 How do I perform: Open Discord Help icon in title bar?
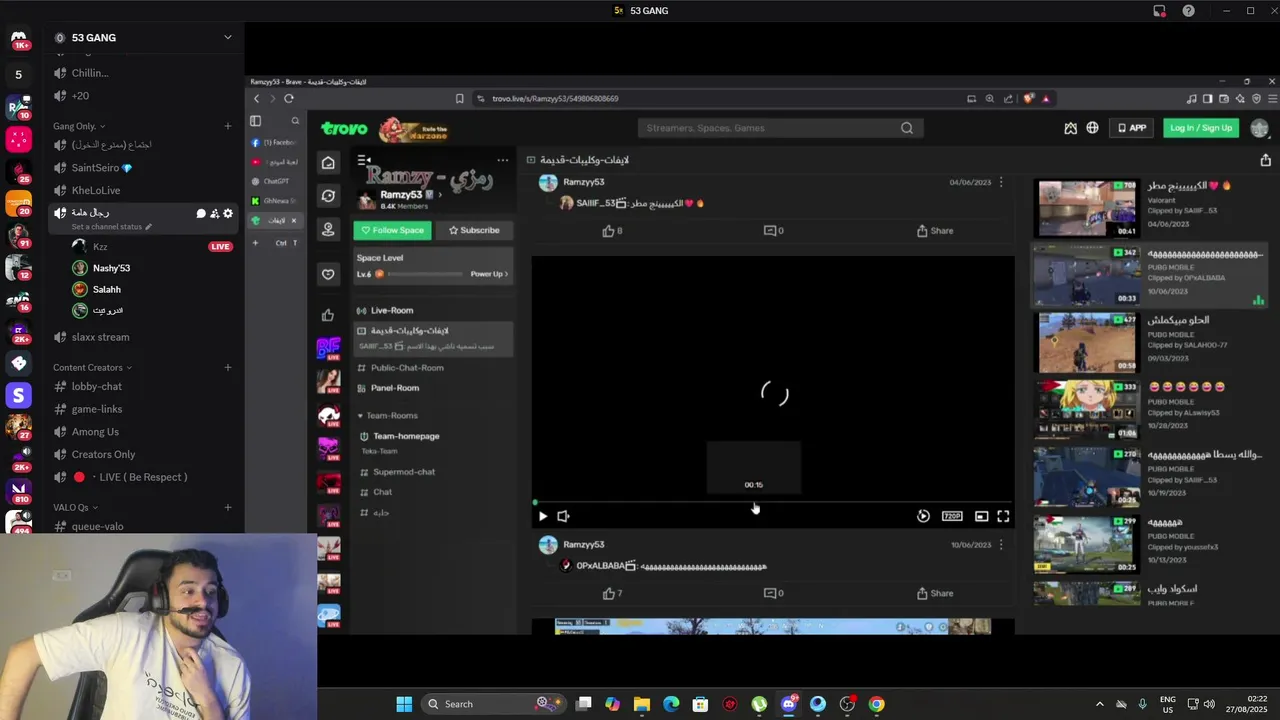(1188, 11)
